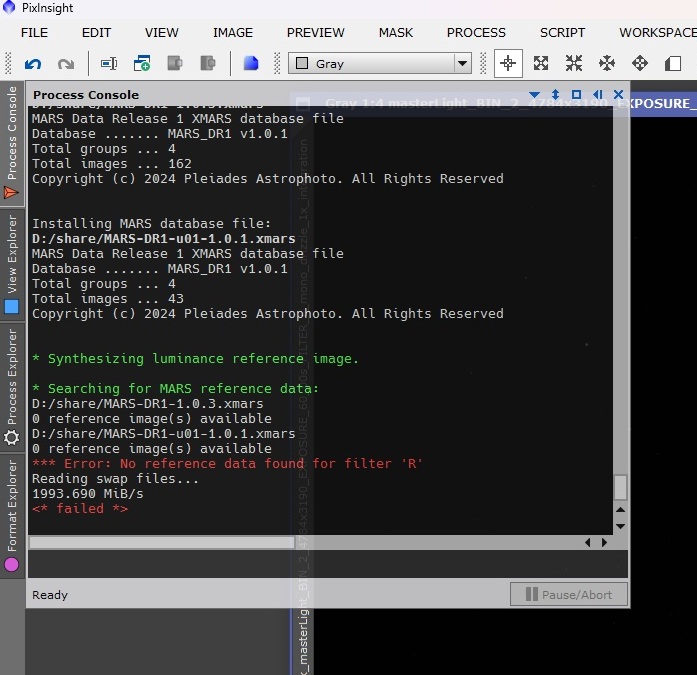
Task: Click the Pause/Abort button
Action: [x=569, y=594]
